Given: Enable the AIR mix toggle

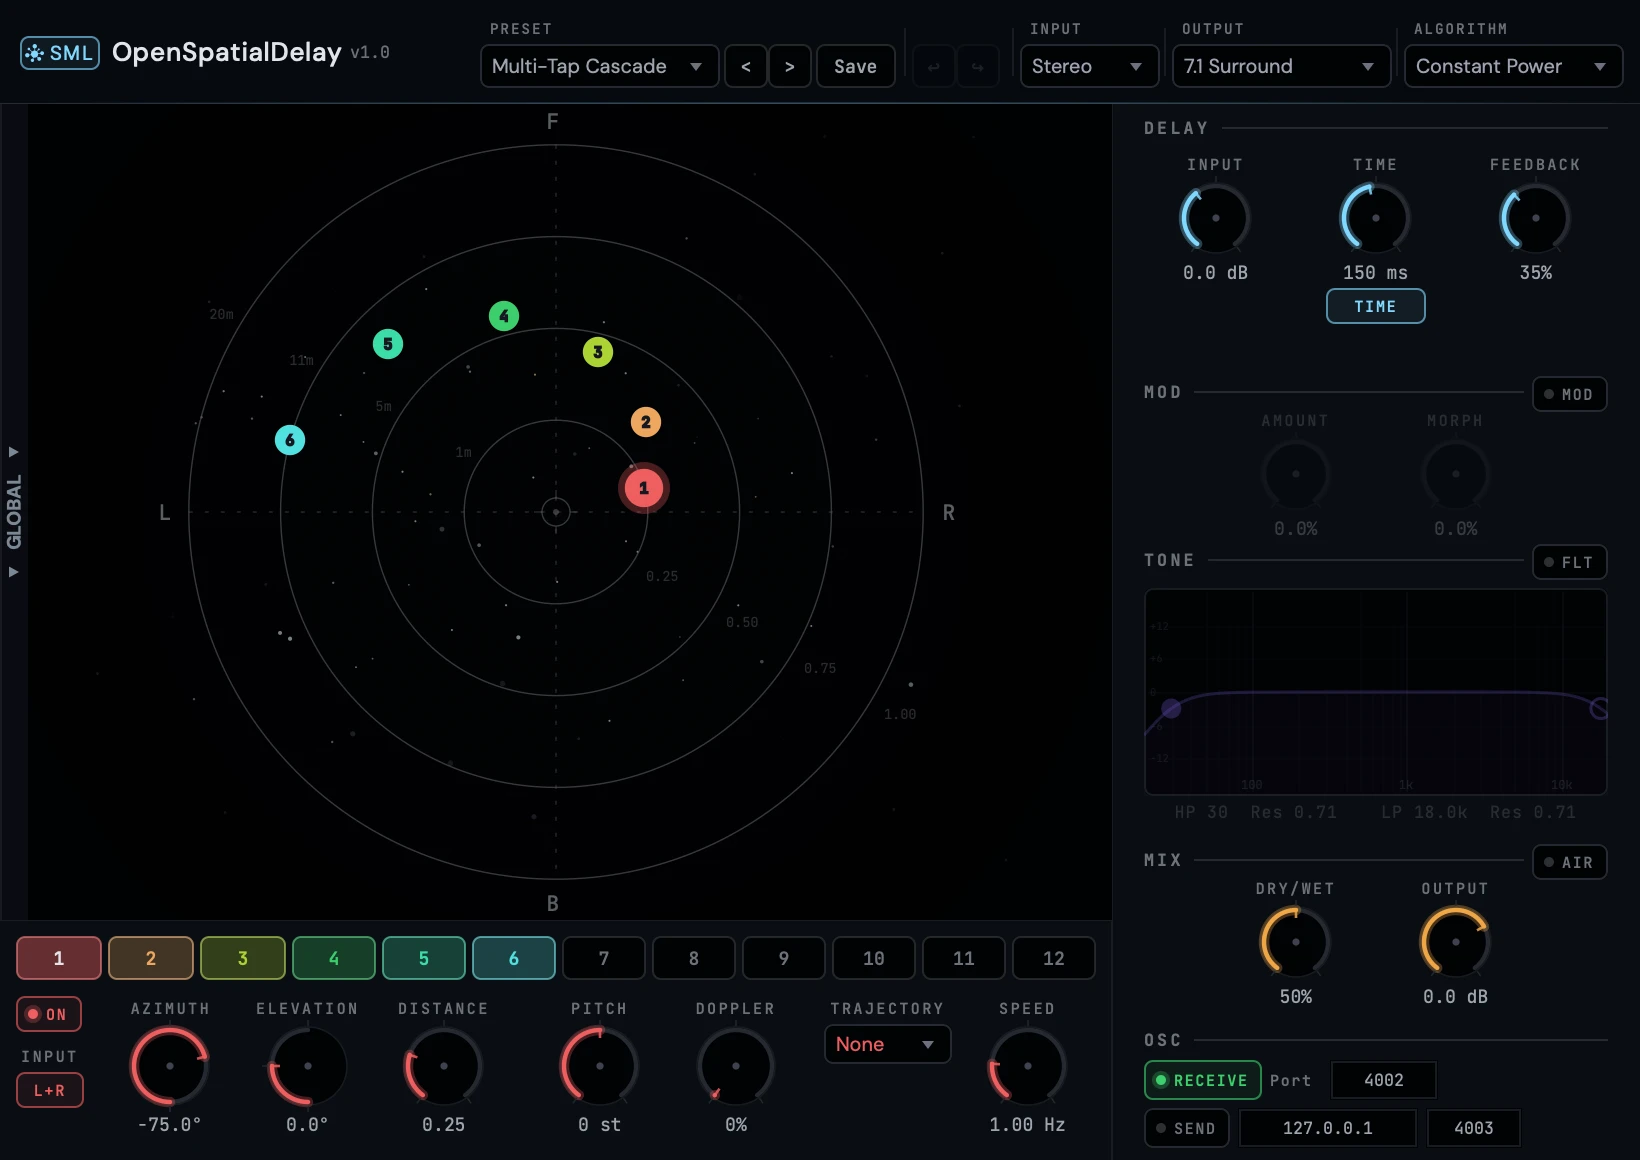Looking at the screenshot, I should [1569, 862].
